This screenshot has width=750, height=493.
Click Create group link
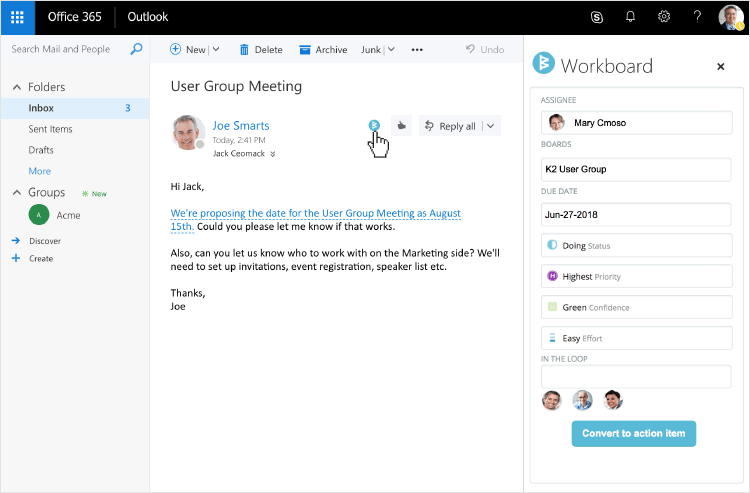click(41, 259)
